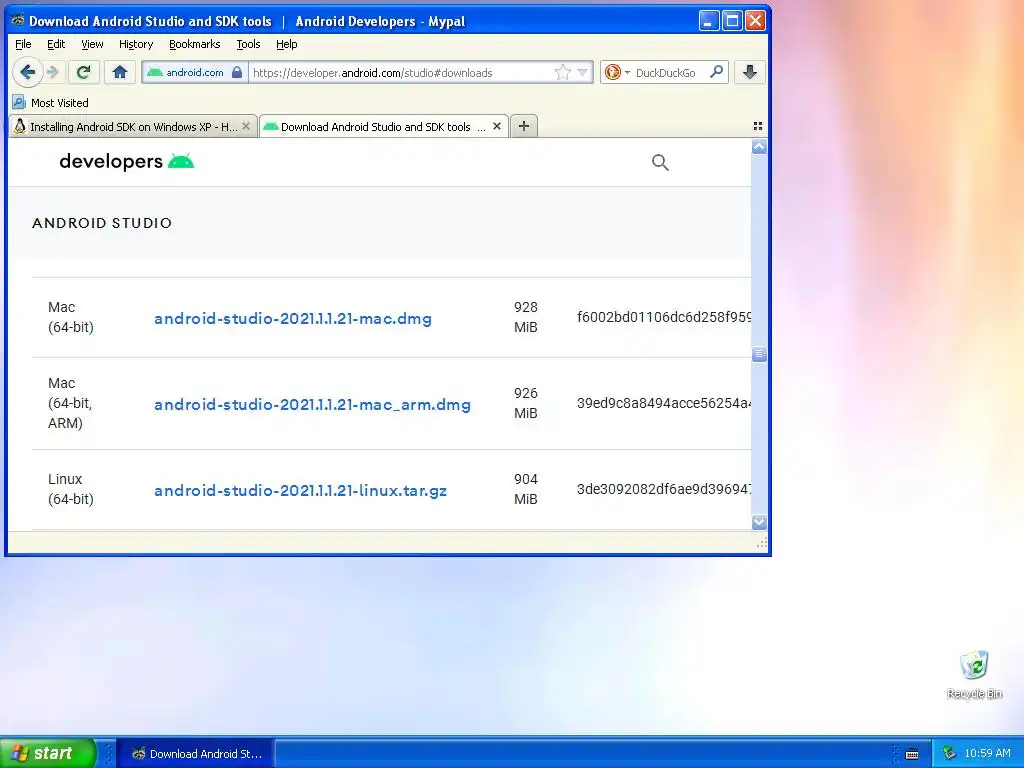Click the 928 MiB size cell
The width and height of the screenshot is (1024, 768).
(x=526, y=317)
